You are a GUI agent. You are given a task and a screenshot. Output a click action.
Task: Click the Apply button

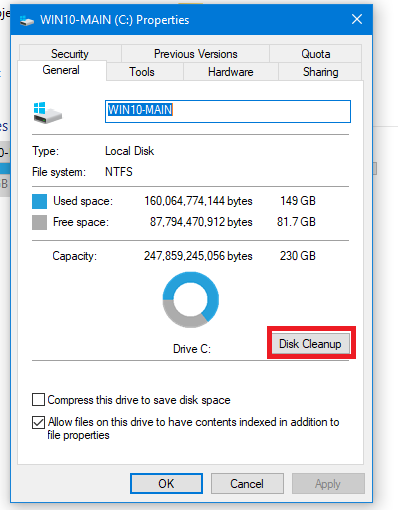point(328,483)
